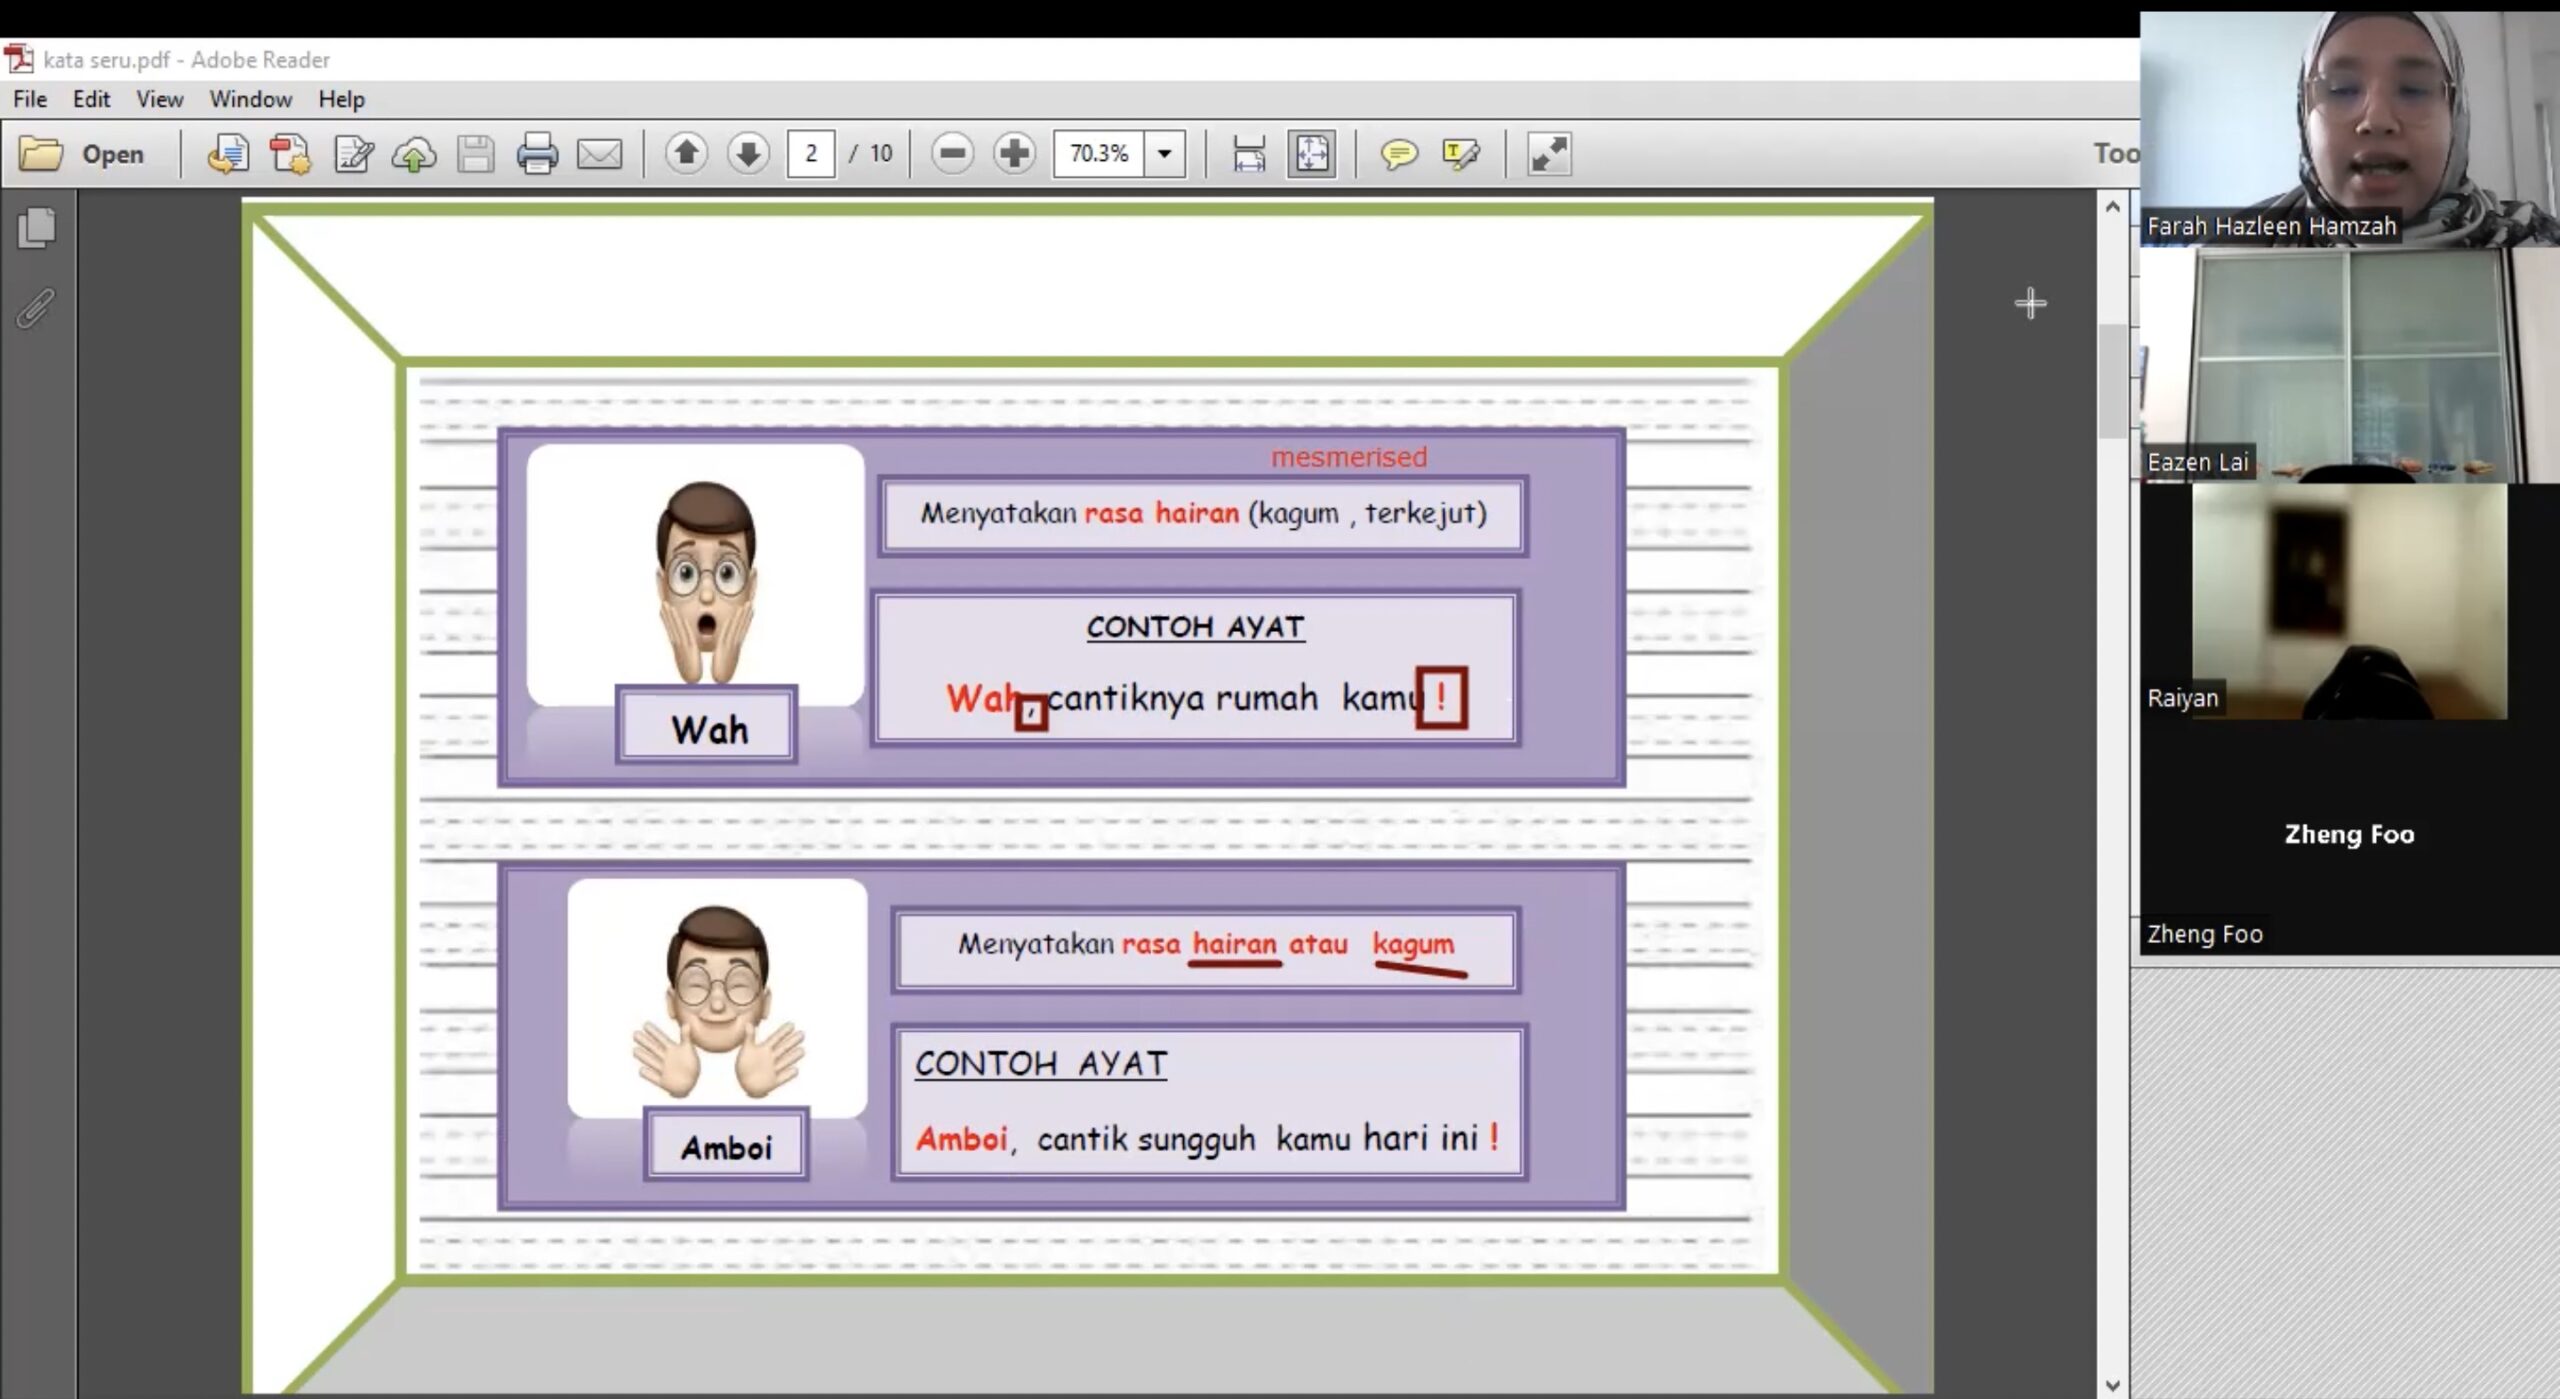
Task: Go to previous page arrow
Action: (x=686, y=153)
